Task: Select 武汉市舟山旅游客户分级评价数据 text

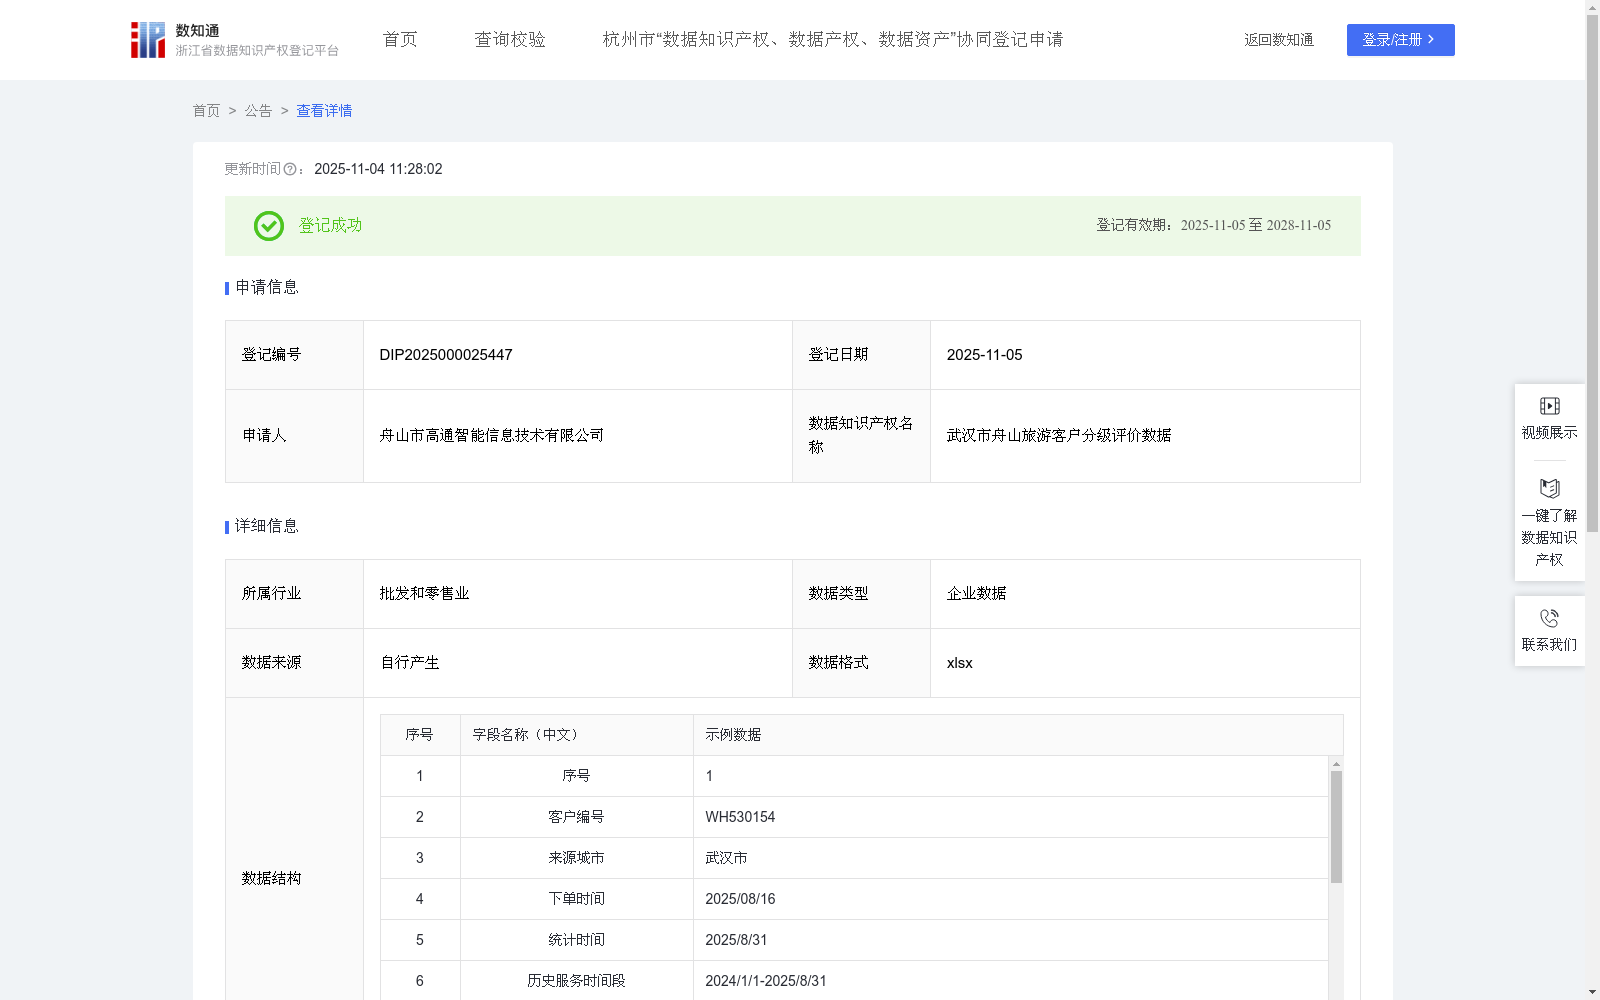Action: [1059, 436]
